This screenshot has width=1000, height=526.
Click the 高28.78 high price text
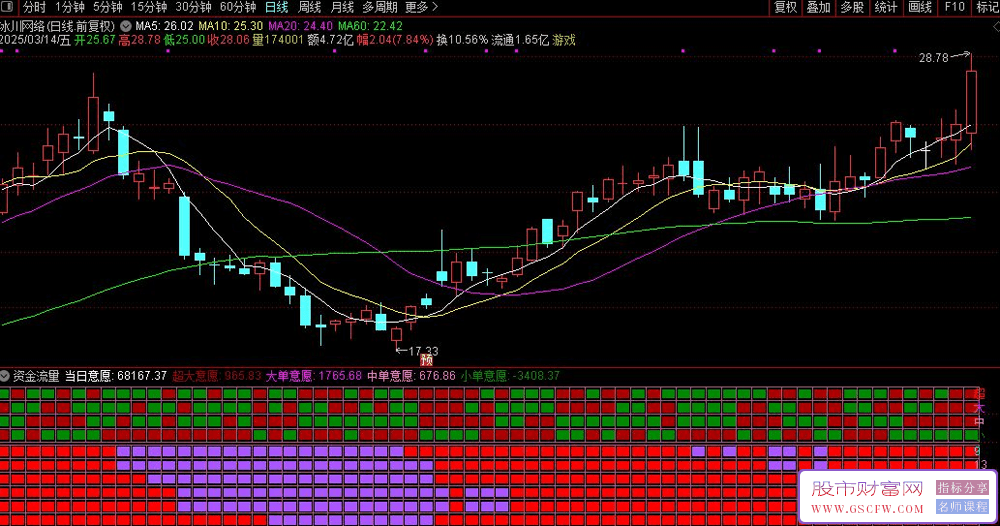pos(139,40)
